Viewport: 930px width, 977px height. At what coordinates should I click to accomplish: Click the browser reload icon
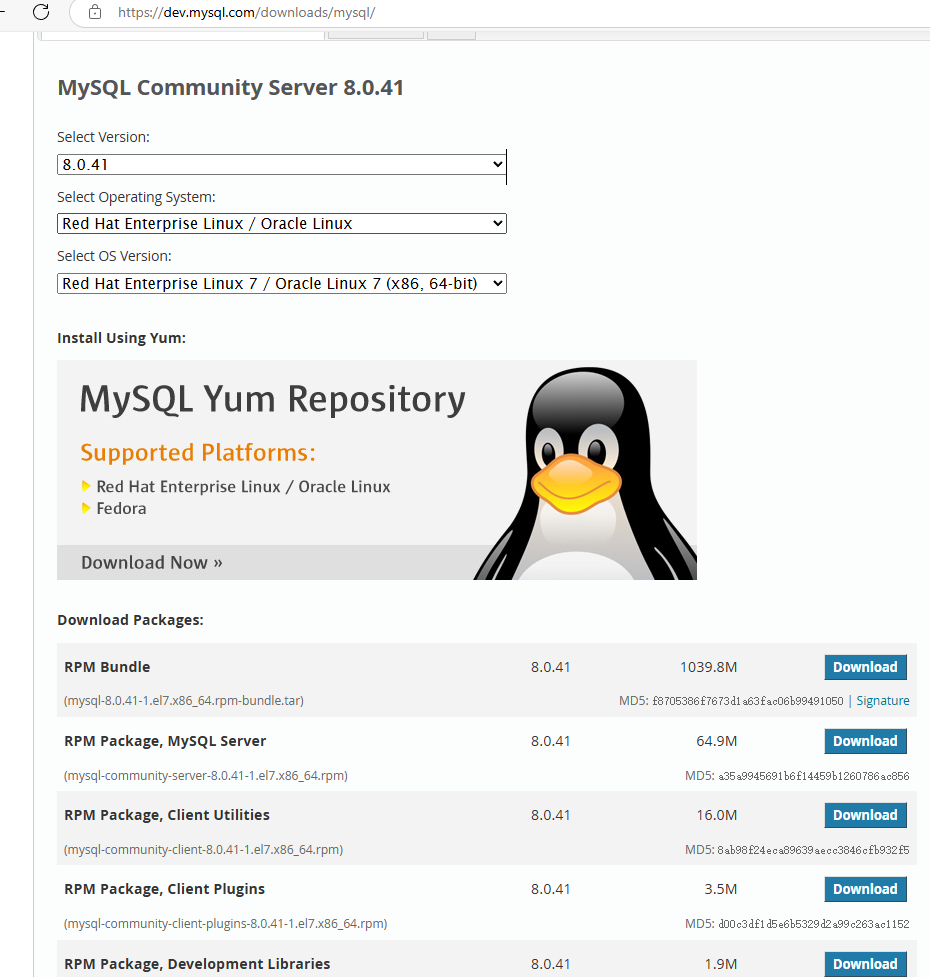41,13
